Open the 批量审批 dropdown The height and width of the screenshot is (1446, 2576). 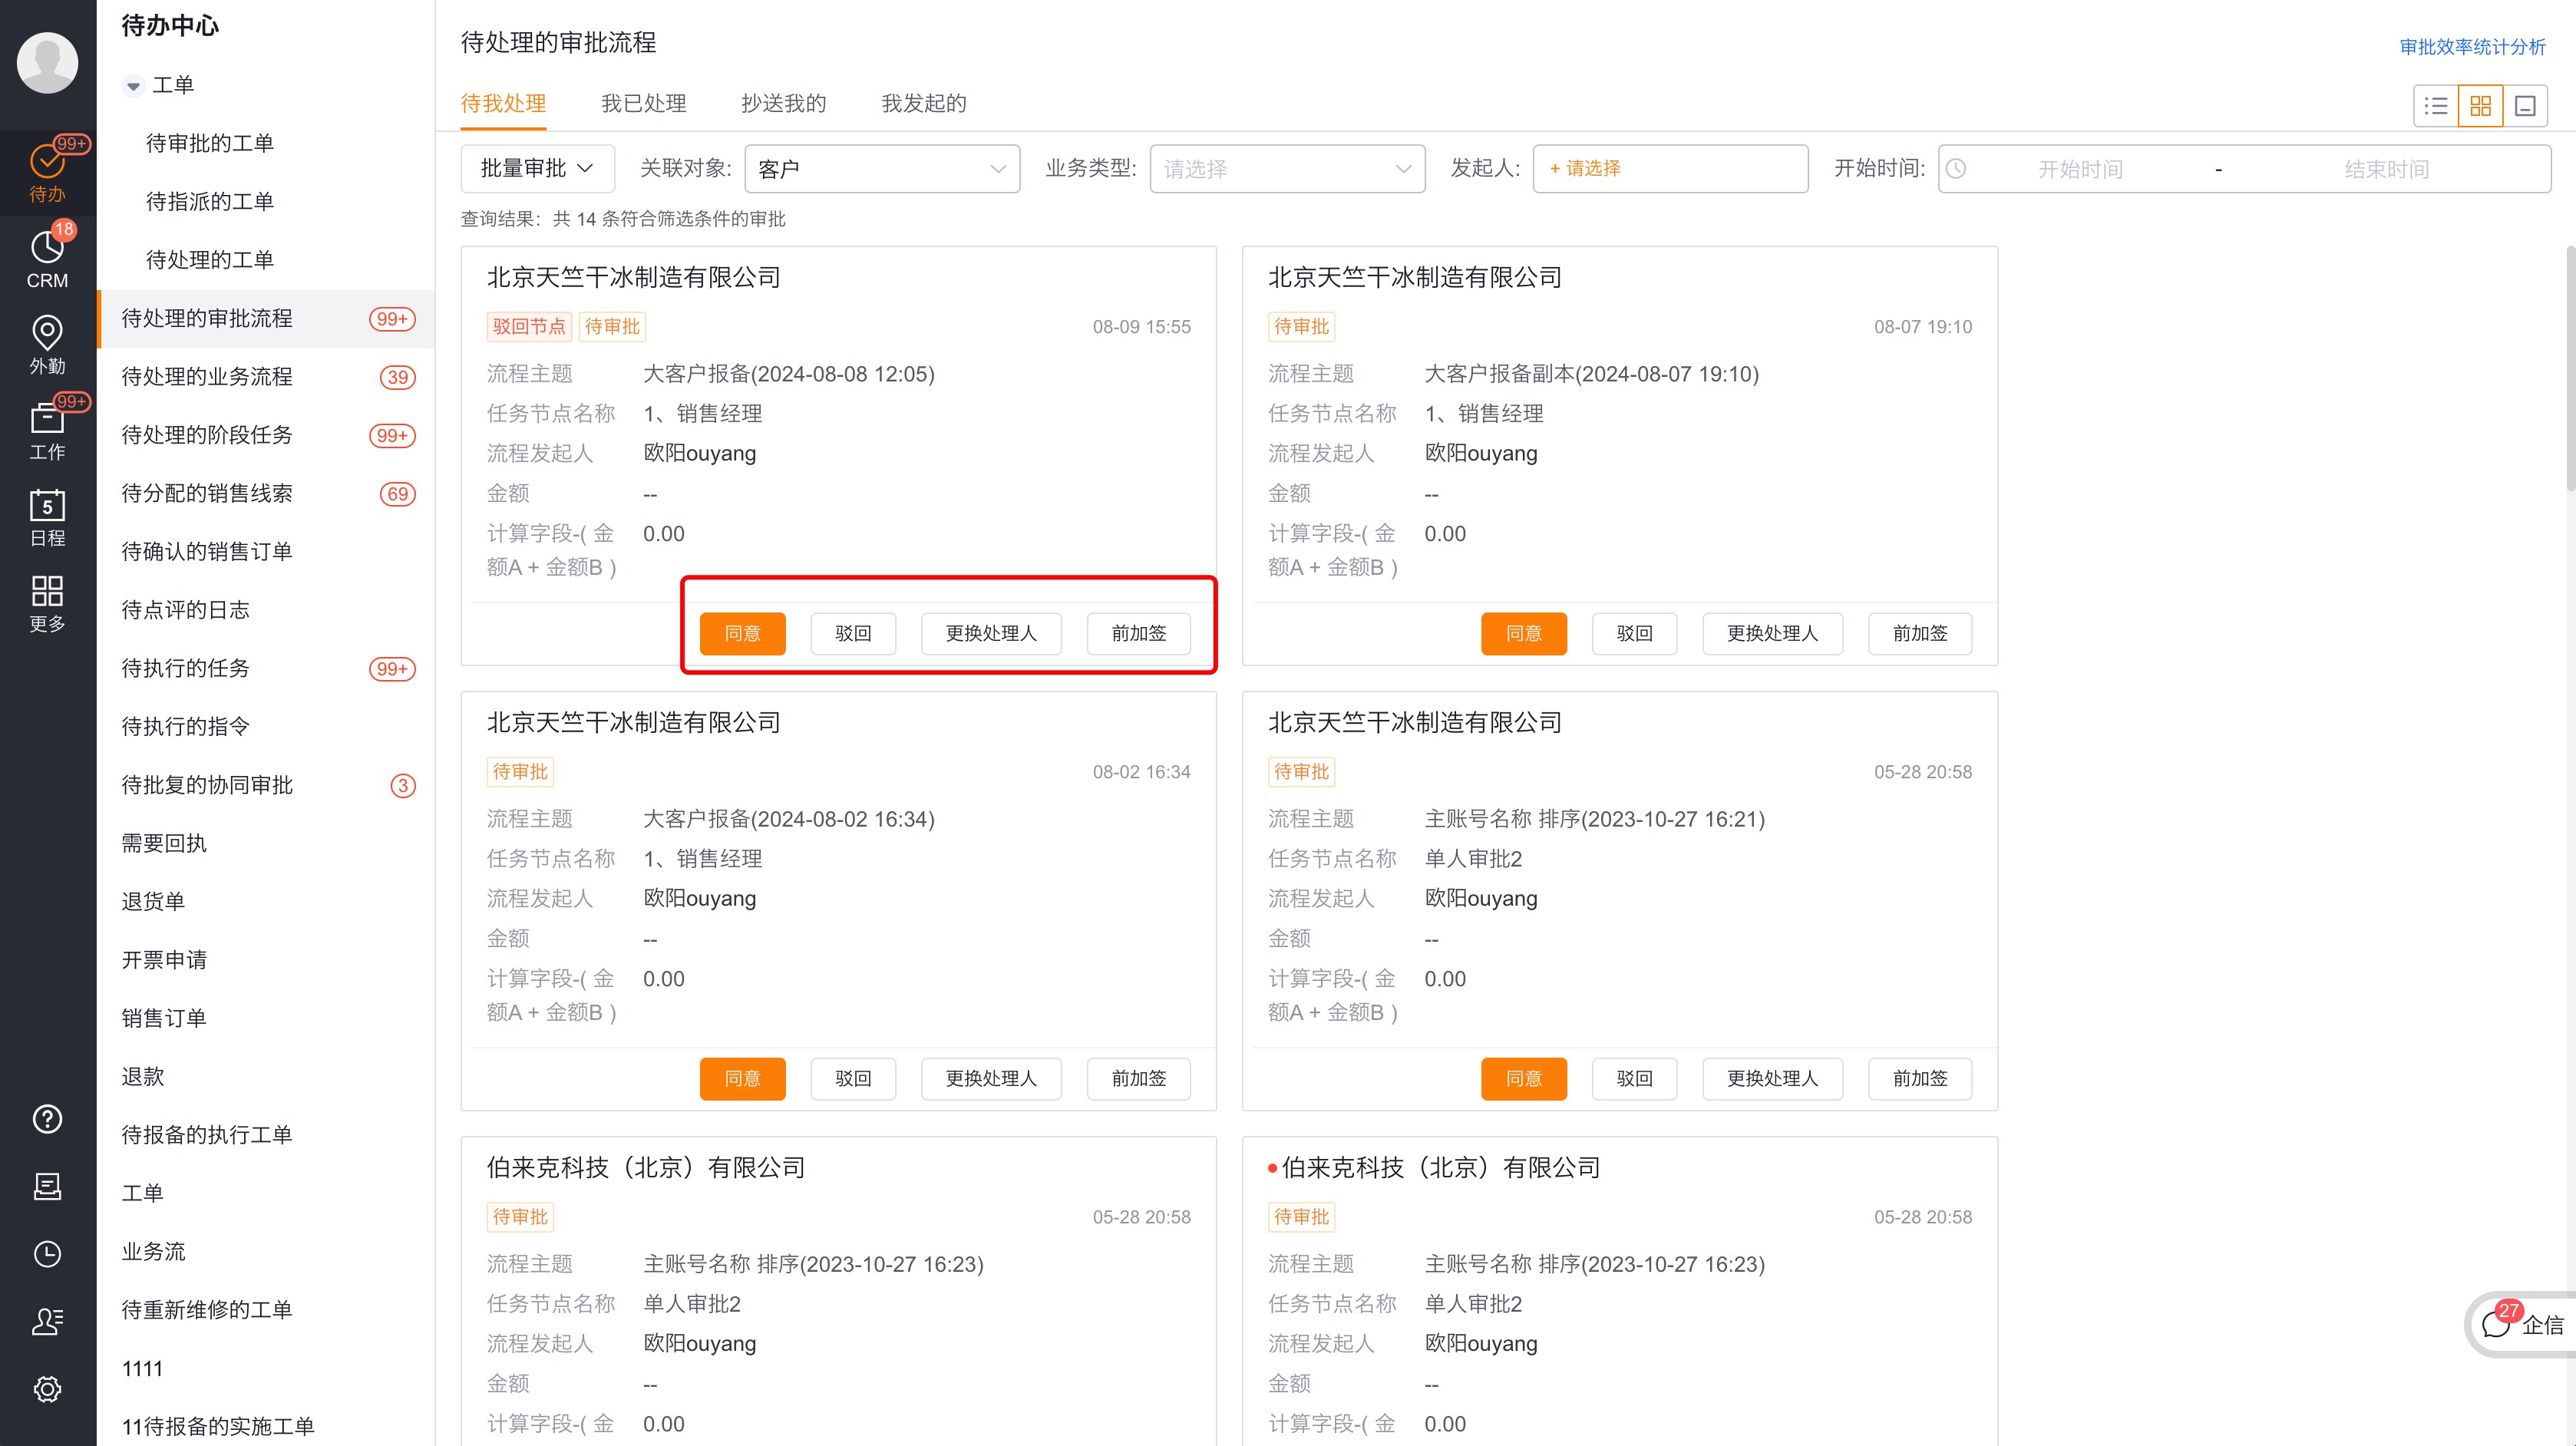[x=537, y=168]
